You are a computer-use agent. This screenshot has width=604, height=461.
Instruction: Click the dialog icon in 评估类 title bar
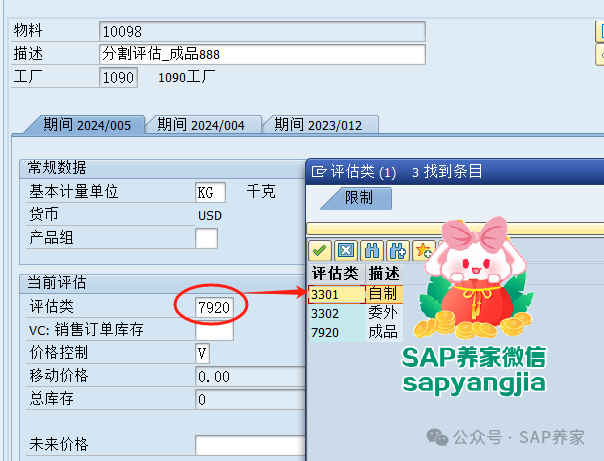319,172
